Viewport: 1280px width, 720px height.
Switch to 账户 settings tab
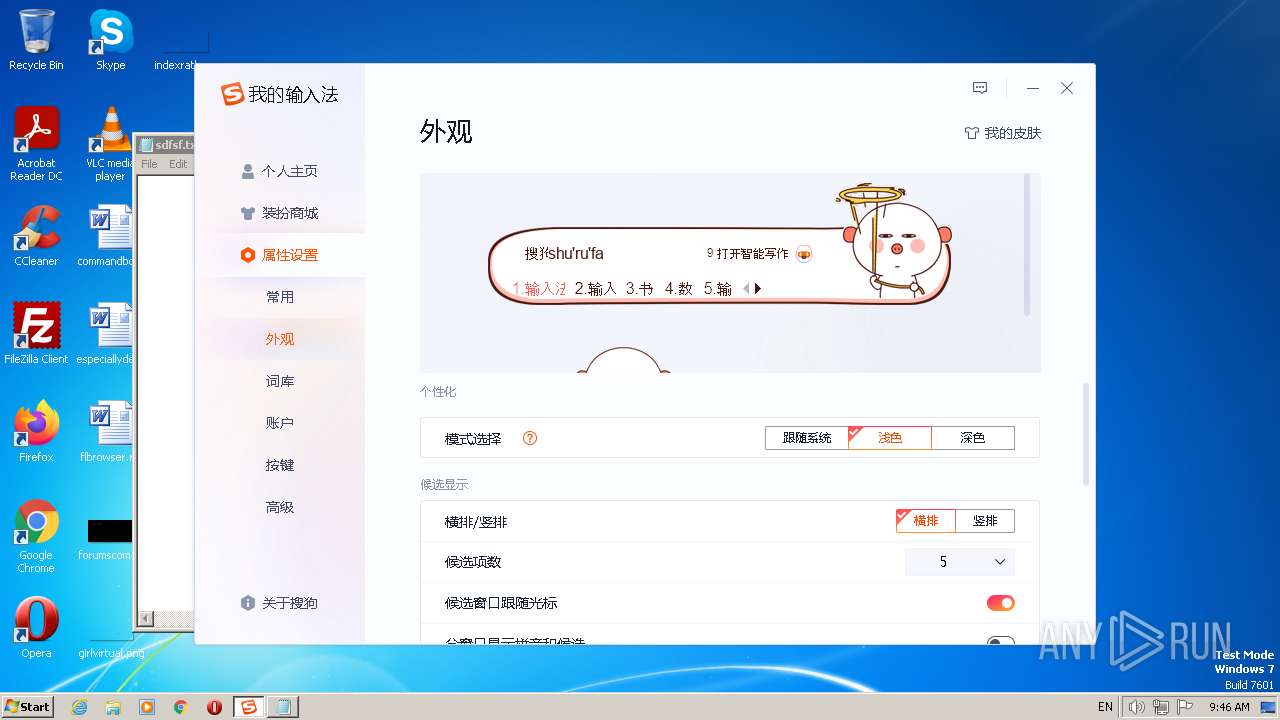(280, 423)
